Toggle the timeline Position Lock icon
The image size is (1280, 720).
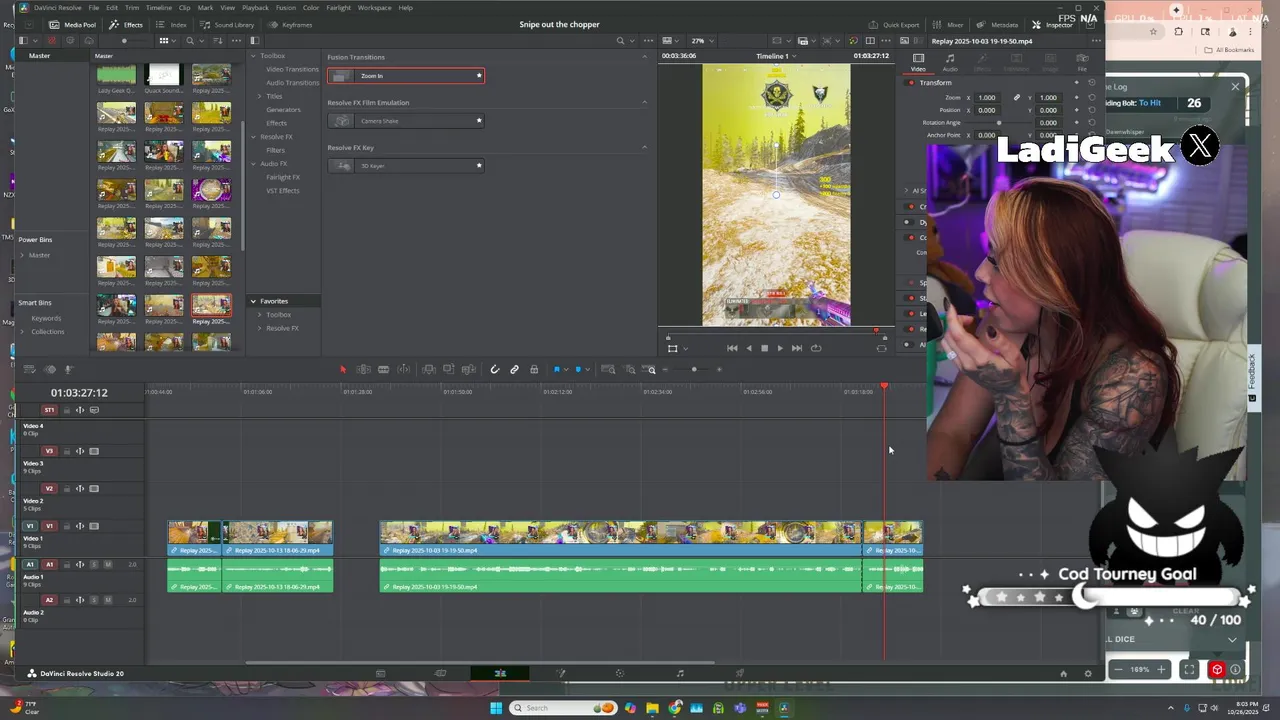(x=533, y=370)
